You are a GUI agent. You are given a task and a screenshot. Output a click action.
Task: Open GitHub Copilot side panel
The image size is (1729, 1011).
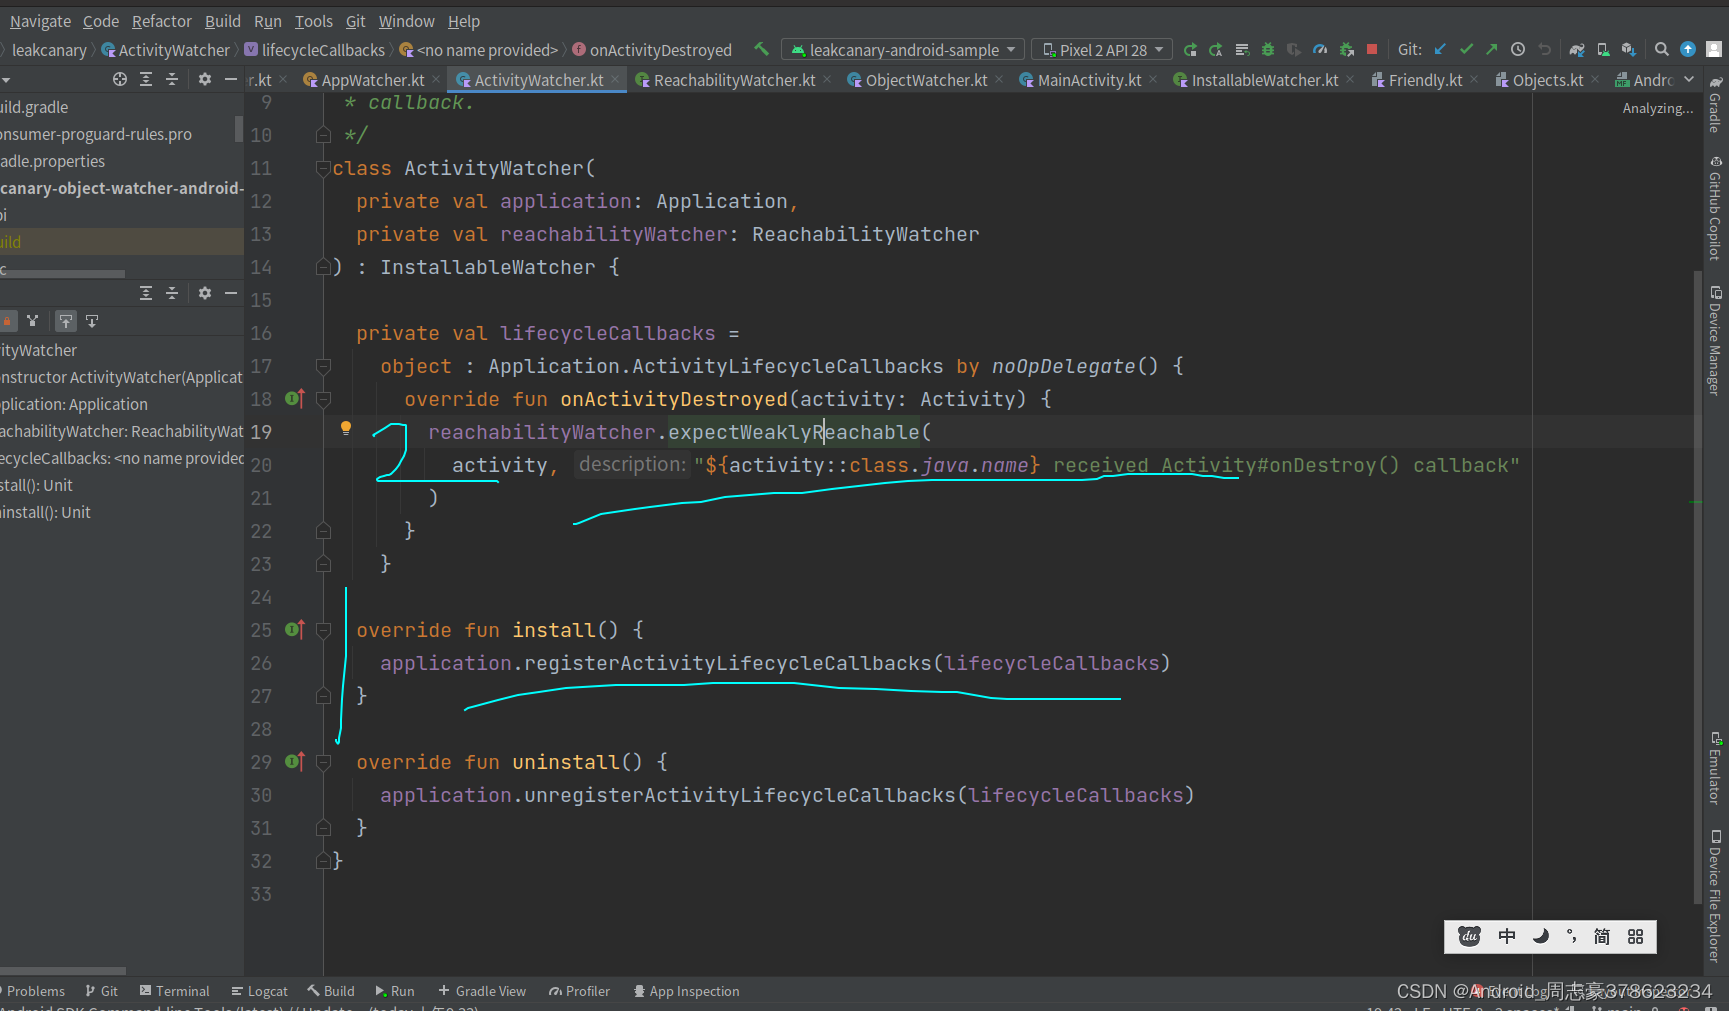click(1715, 208)
